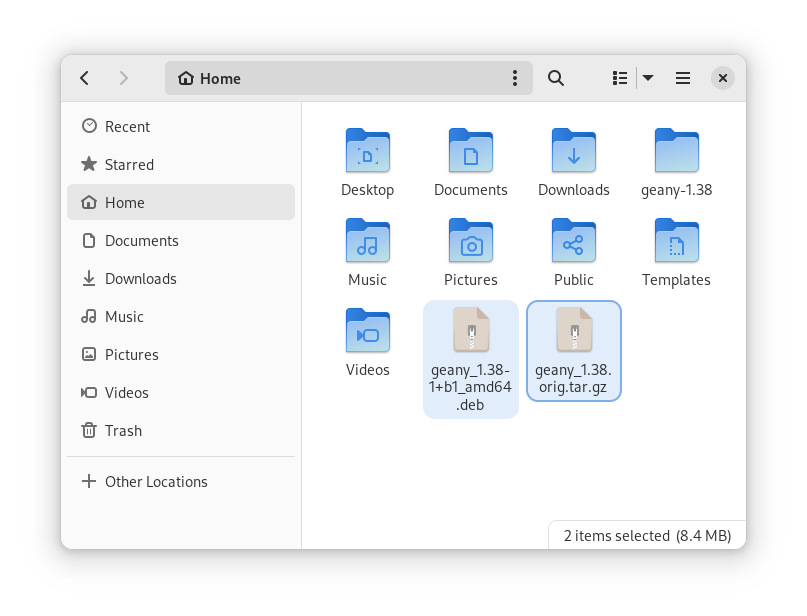Image resolution: width=807 pixels, height=616 pixels.
Task: Select the Public folder icon
Action: click(574, 240)
